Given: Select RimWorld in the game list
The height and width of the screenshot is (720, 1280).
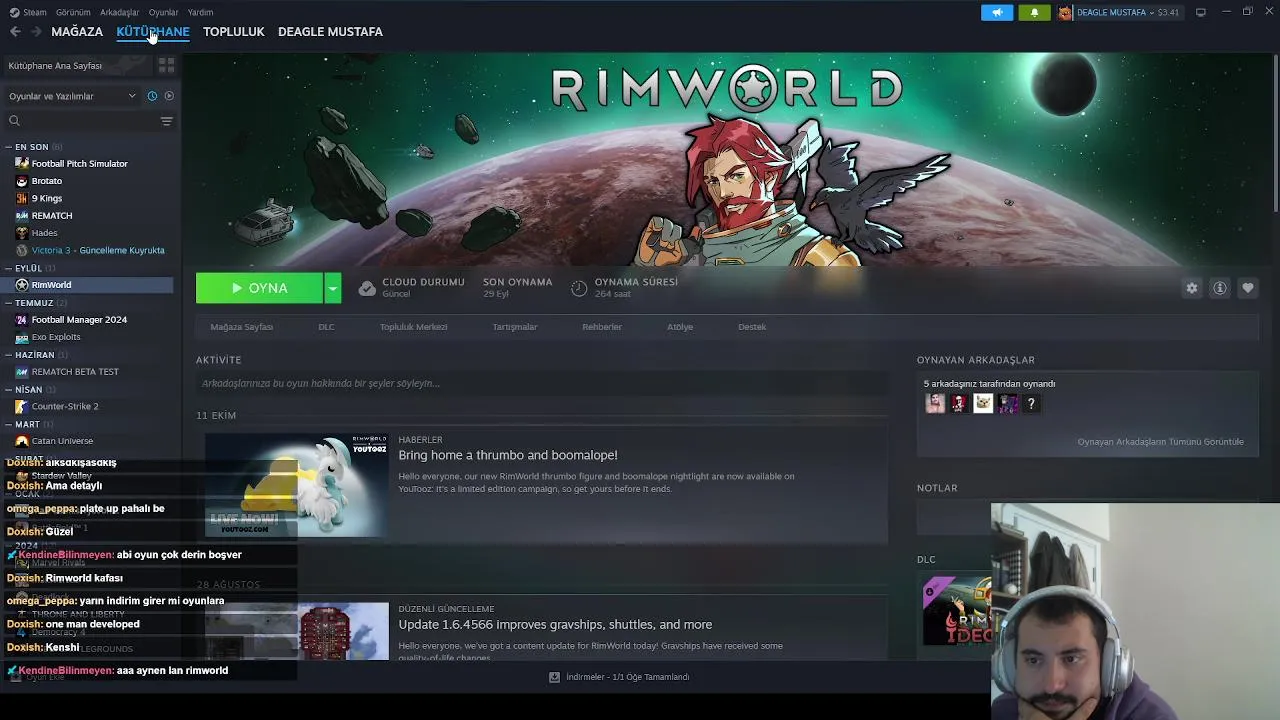Looking at the screenshot, I should pyautogui.click(x=87, y=285).
